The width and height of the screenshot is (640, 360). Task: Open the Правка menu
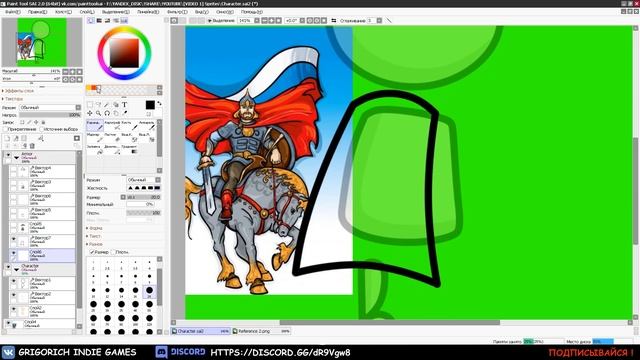click(x=37, y=12)
